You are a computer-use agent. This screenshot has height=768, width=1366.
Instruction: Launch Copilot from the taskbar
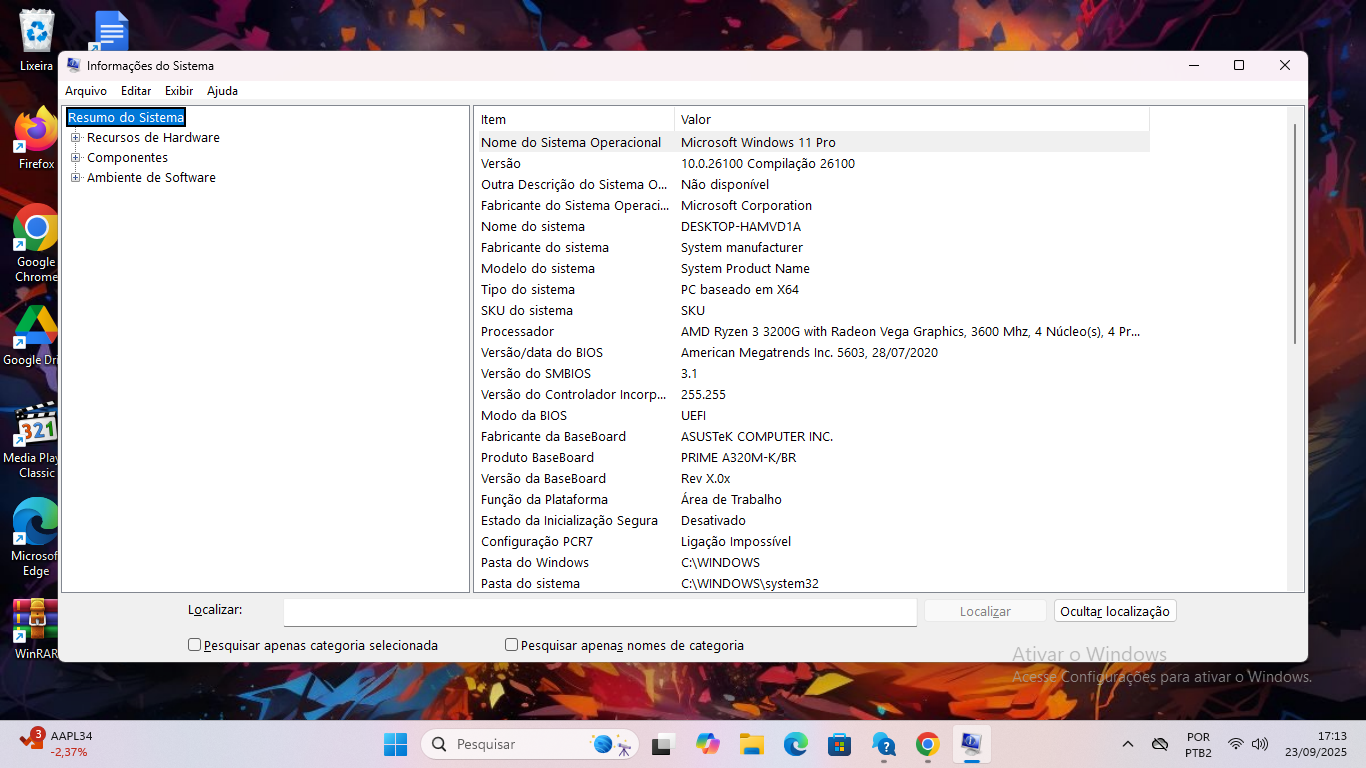(708, 744)
